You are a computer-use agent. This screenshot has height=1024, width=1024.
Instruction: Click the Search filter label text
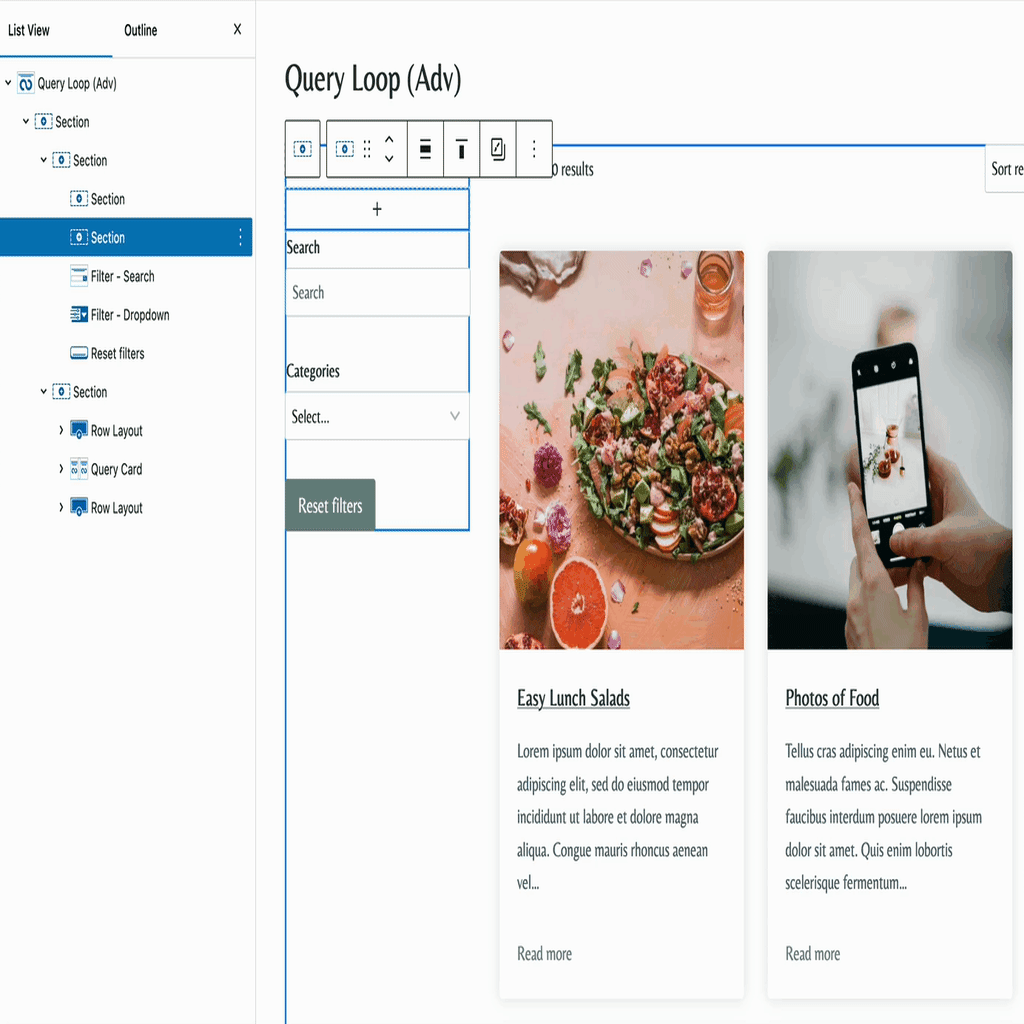303,248
